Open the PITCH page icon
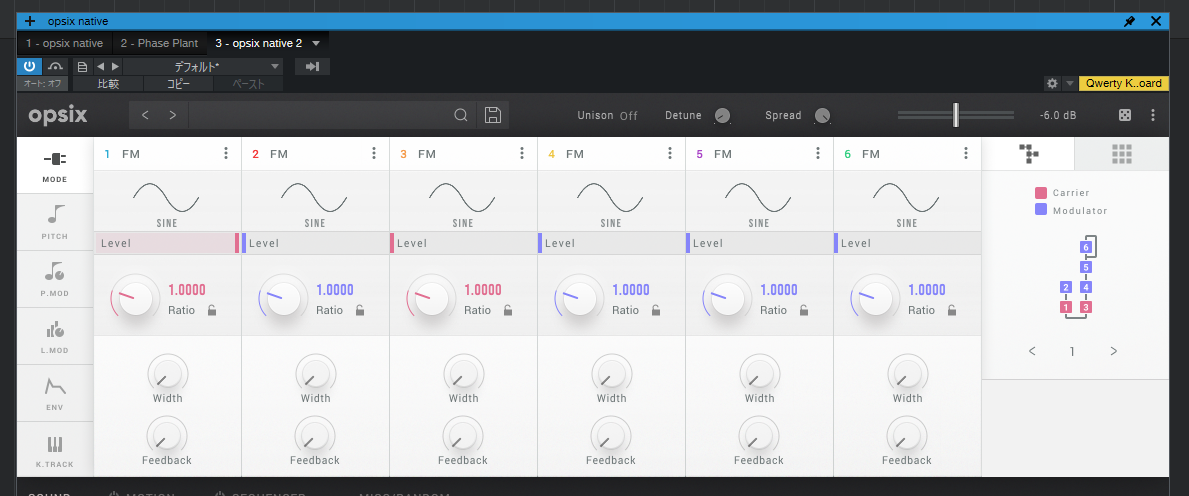This screenshot has width=1189, height=496. click(x=54, y=222)
